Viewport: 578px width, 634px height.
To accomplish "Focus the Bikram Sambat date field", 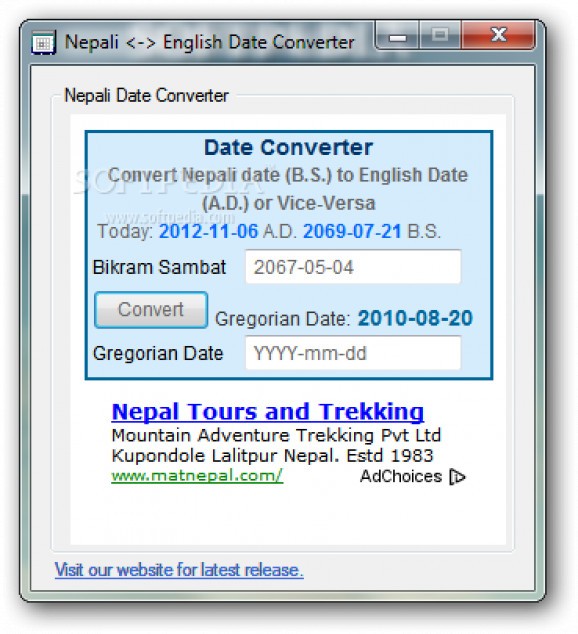I will [353, 267].
